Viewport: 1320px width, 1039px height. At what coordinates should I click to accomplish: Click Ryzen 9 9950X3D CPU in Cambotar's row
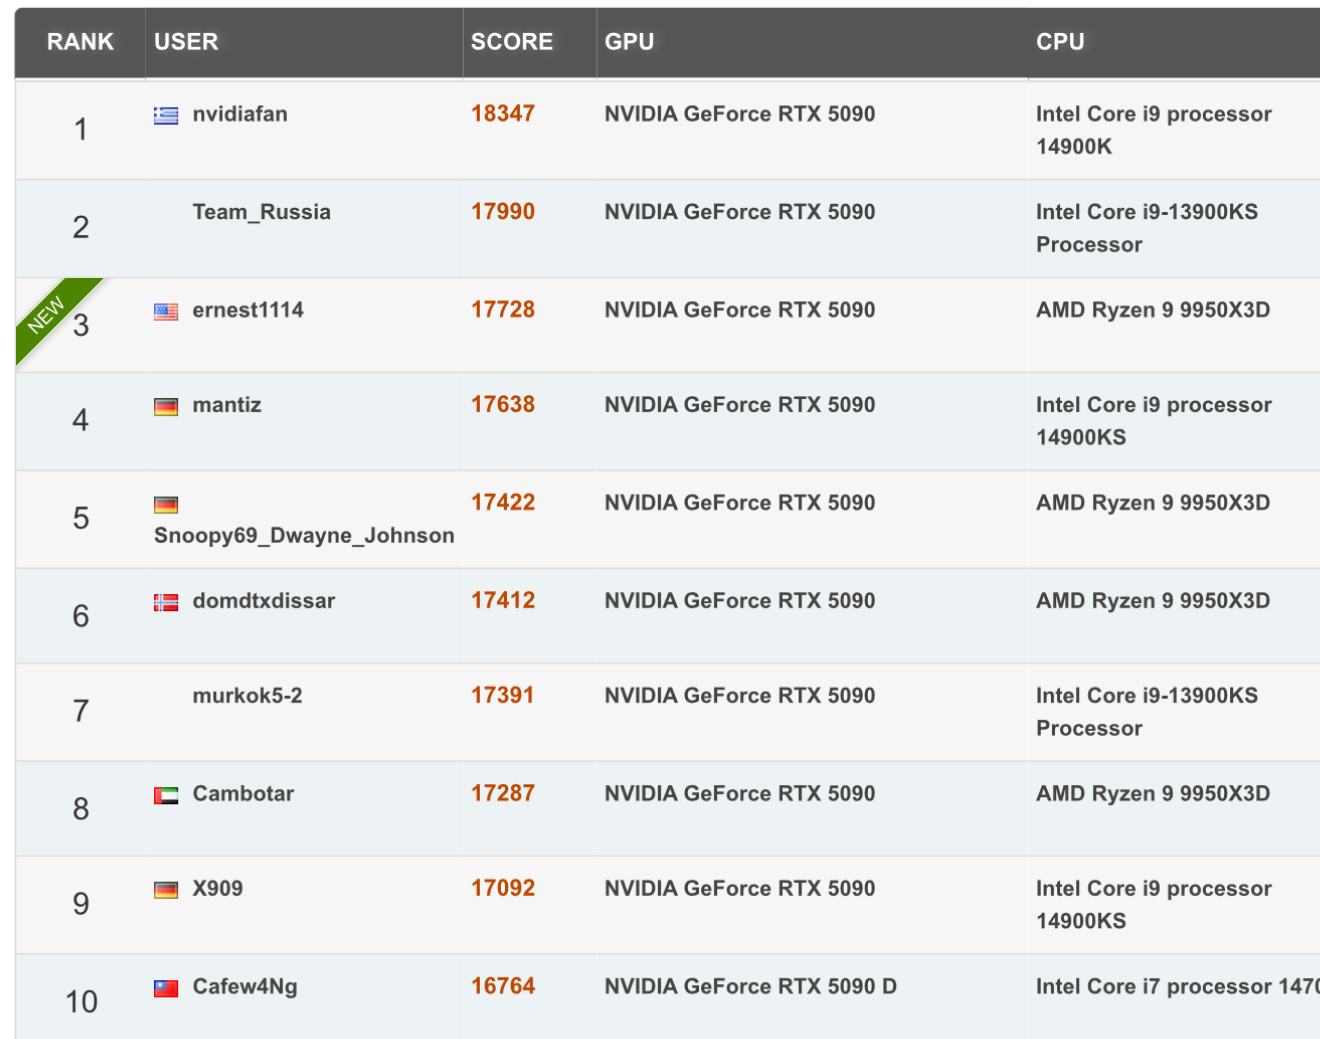click(1153, 794)
